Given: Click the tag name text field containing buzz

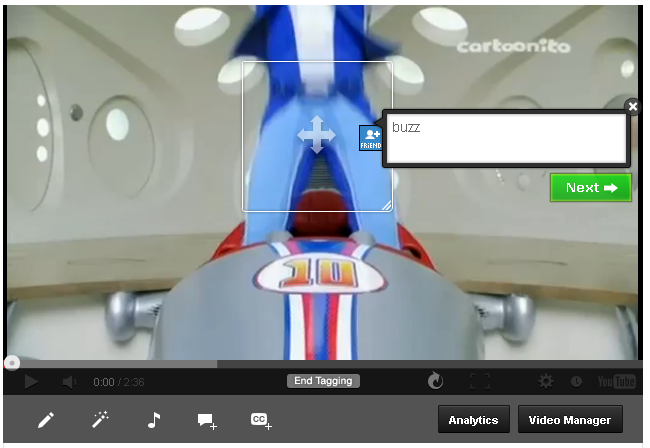Looking at the screenshot, I should pos(505,138).
